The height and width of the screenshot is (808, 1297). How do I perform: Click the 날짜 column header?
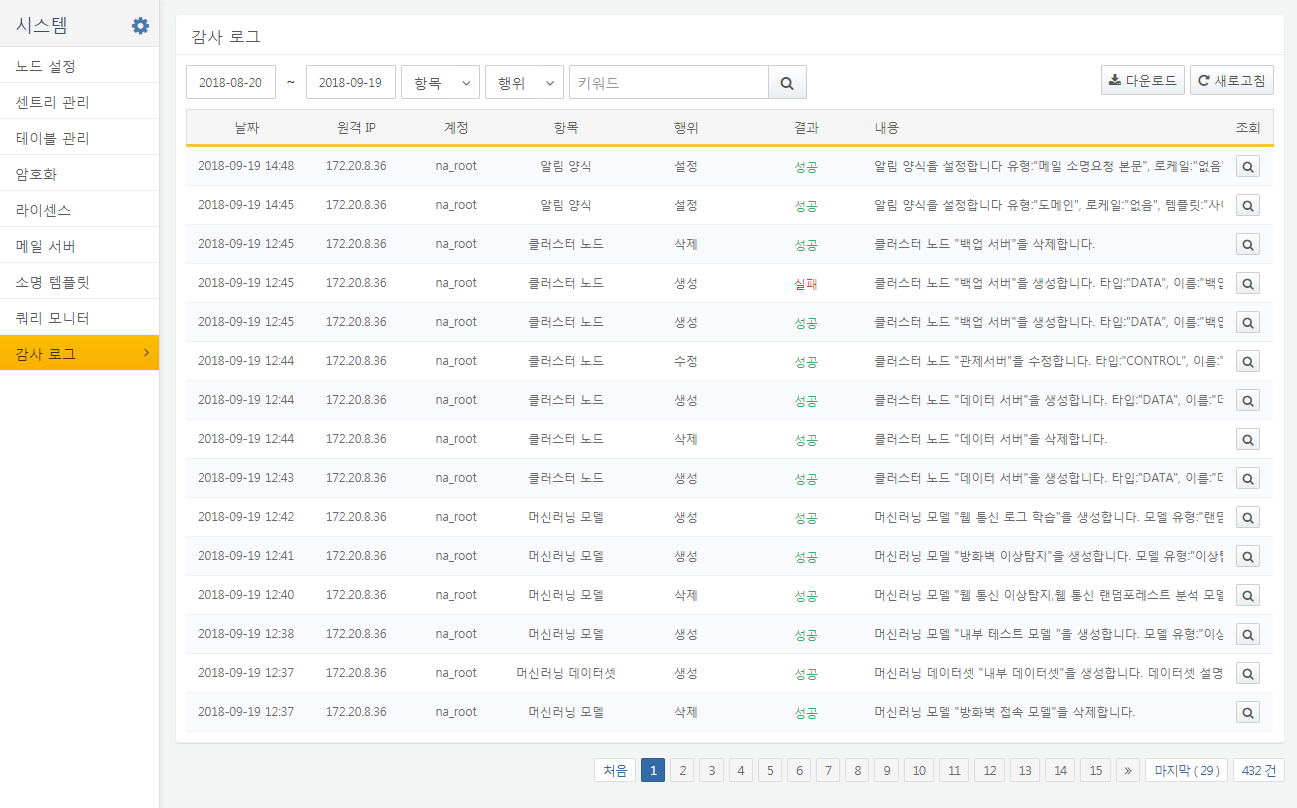(x=246, y=128)
